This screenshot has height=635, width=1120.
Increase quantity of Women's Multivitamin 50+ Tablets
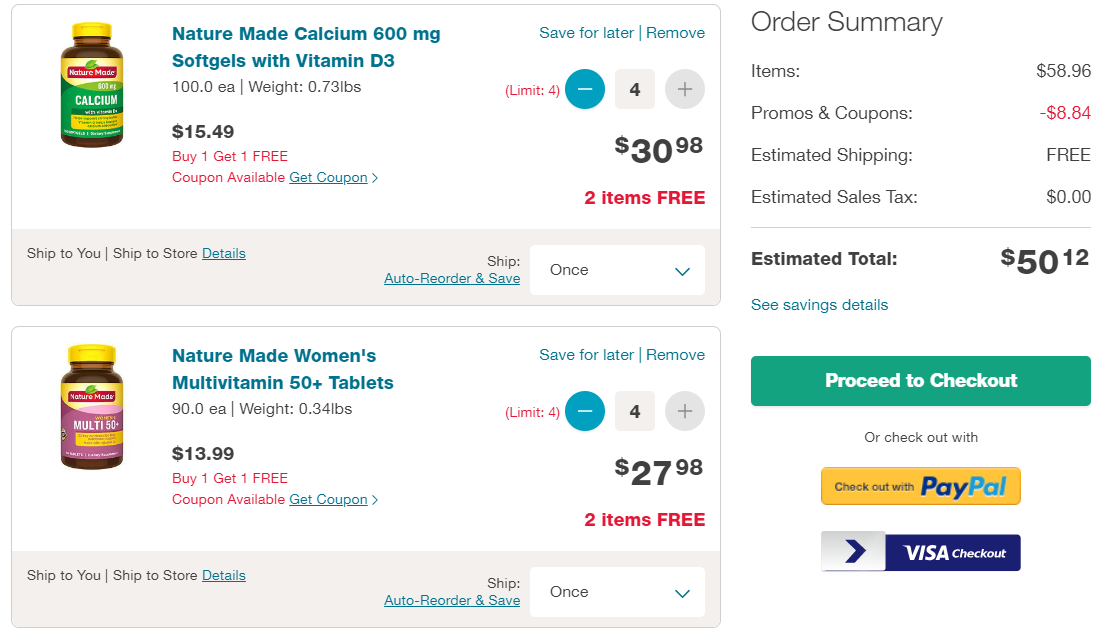click(684, 411)
